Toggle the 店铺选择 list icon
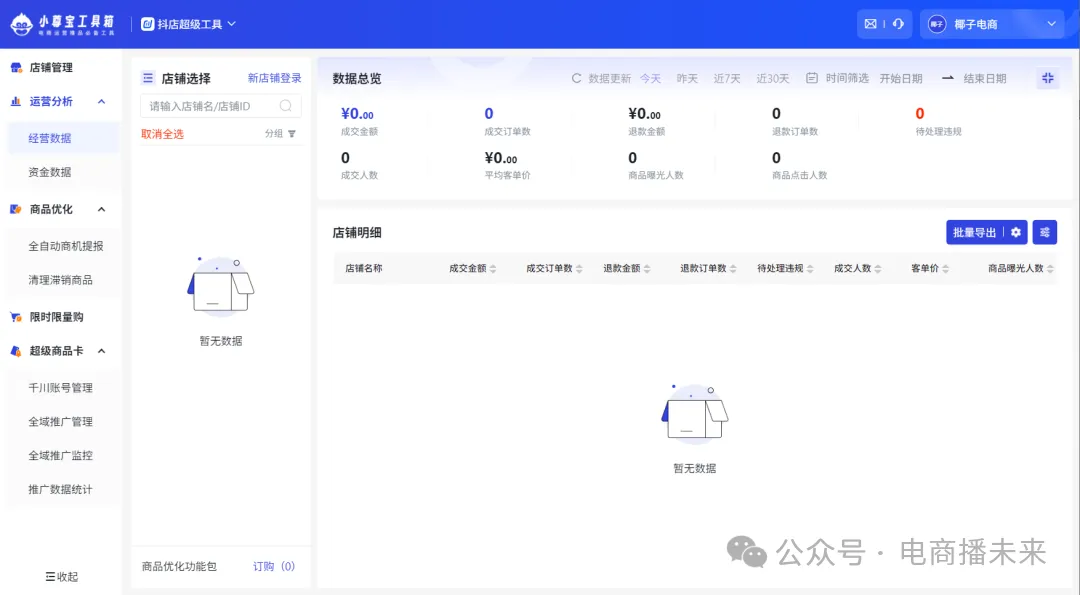Image resolution: width=1080 pixels, height=595 pixels. 148,78
